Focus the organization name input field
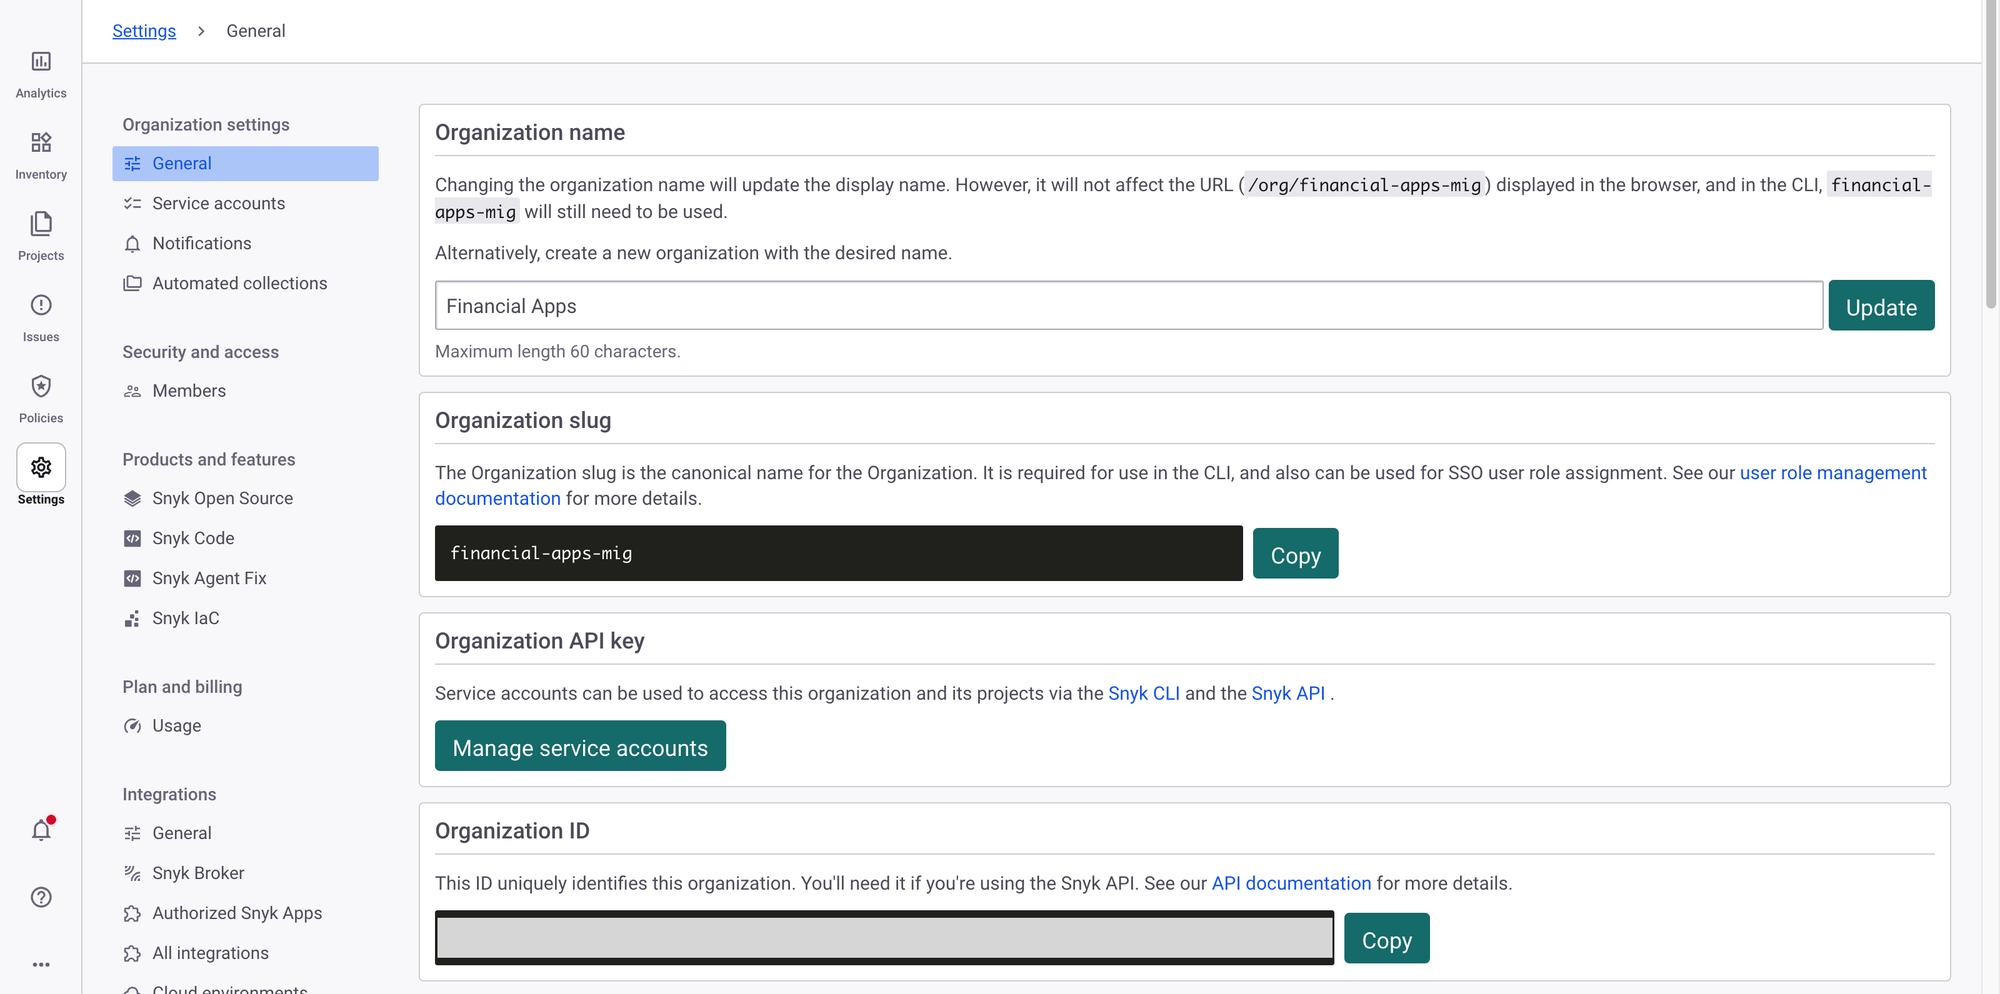This screenshot has width=2000, height=994. point(1129,306)
